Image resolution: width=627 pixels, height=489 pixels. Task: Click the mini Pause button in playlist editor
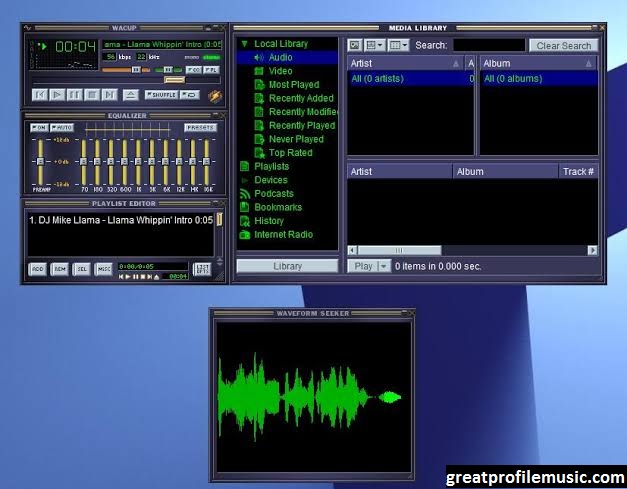[136, 277]
